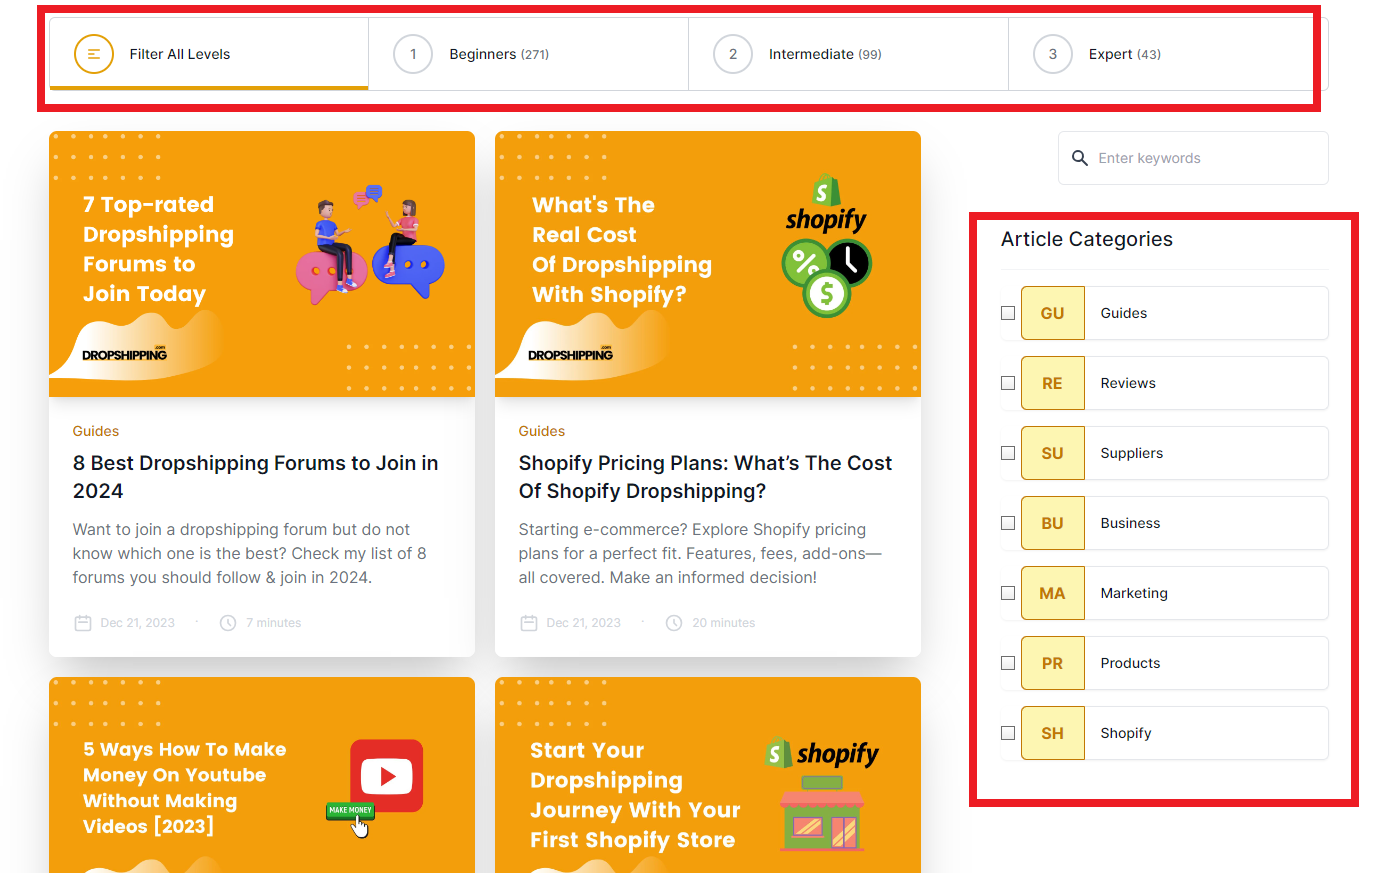This screenshot has width=1396, height=873.
Task: Click the '20 minutes' read time text
Action: click(724, 623)
